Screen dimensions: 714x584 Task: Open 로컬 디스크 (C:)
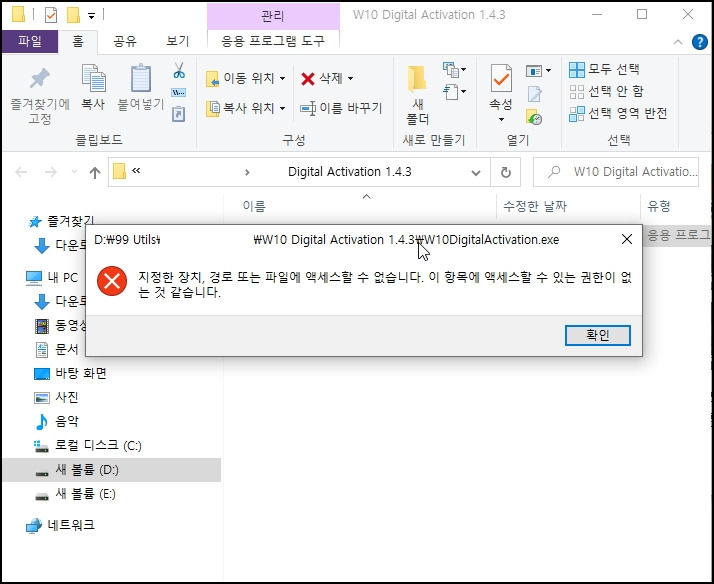[x=88, y=446]
